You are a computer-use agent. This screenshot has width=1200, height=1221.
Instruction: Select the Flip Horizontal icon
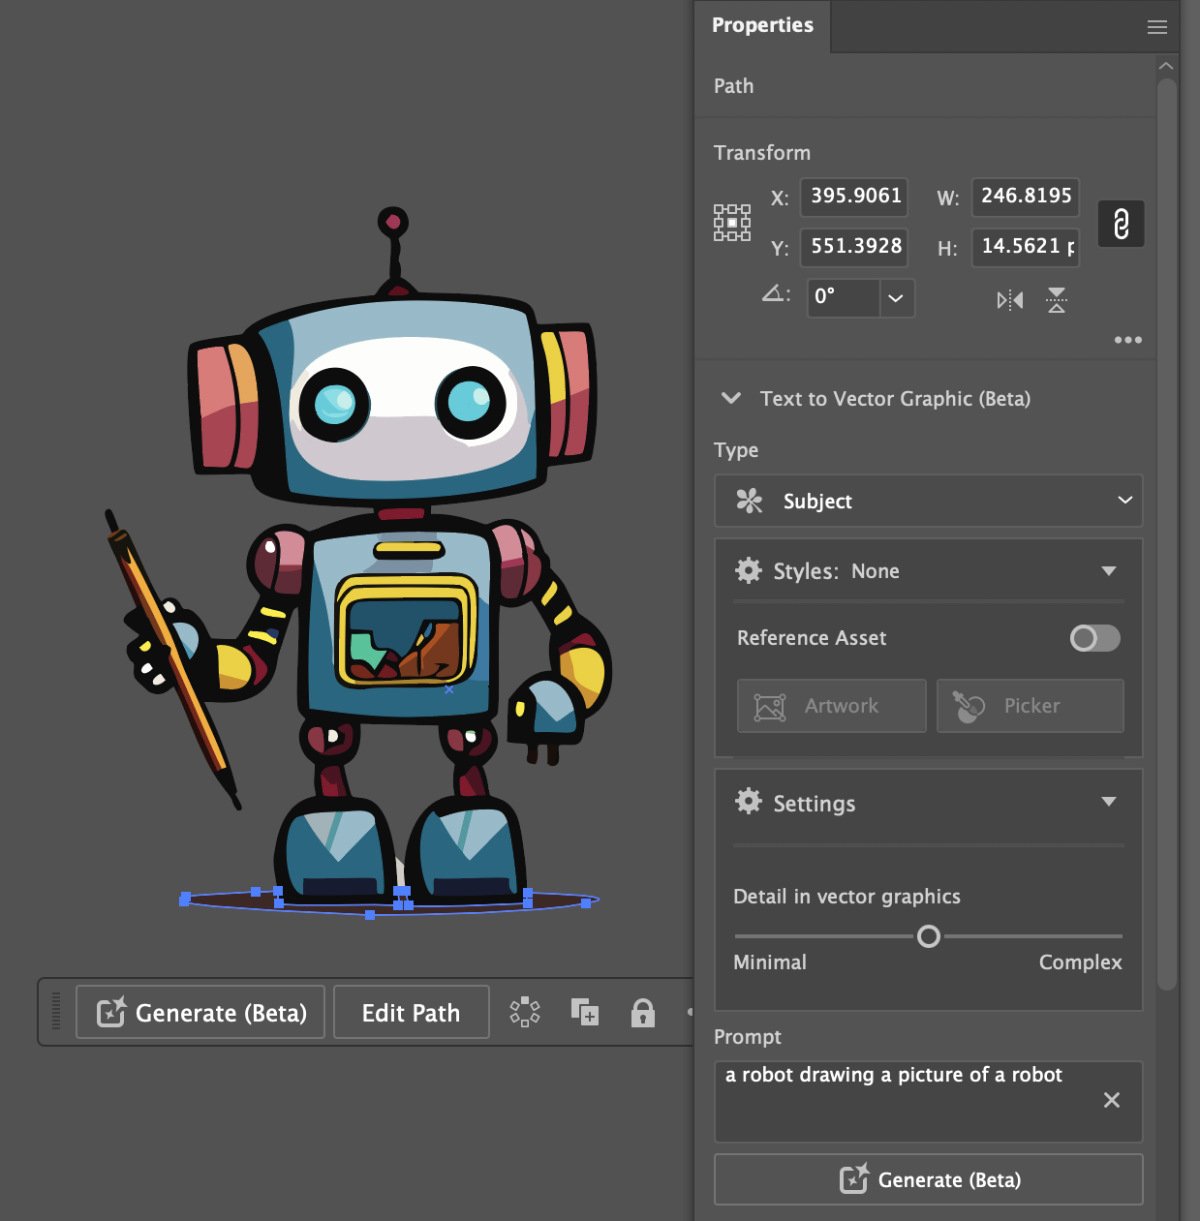1008,299
